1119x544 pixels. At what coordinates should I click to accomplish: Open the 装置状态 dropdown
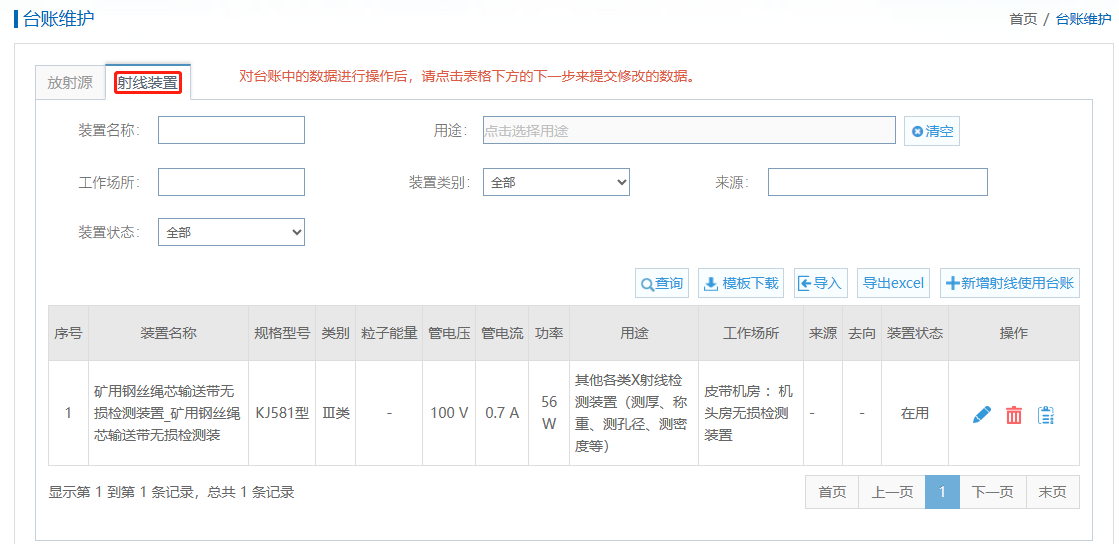231,232
